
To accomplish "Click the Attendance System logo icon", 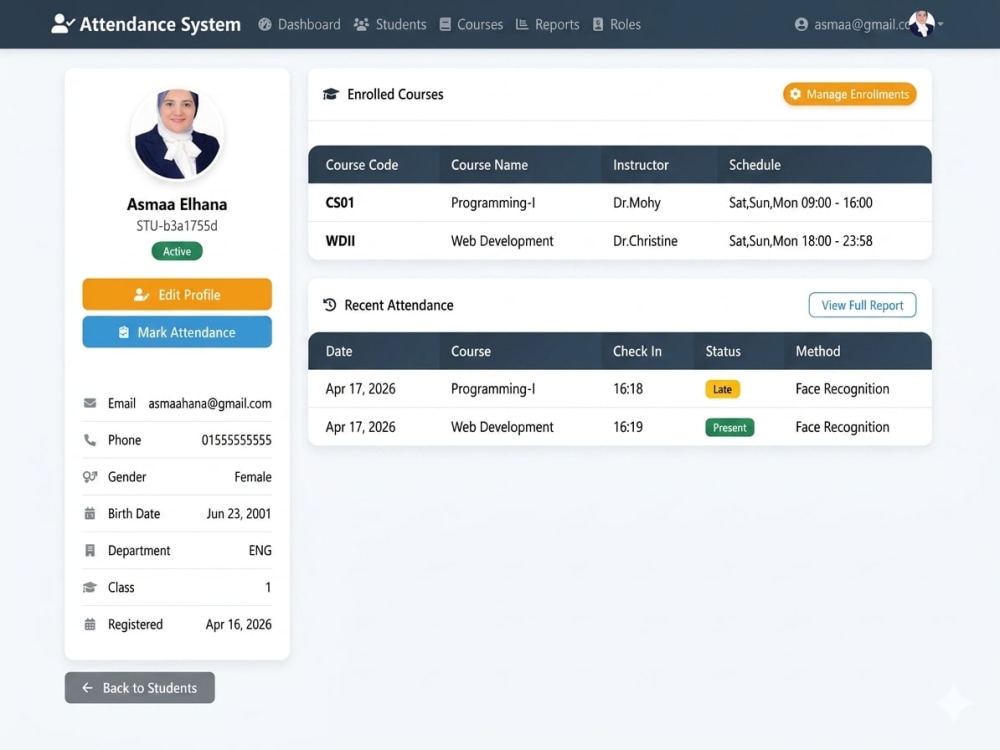I will tap(62, 24).
